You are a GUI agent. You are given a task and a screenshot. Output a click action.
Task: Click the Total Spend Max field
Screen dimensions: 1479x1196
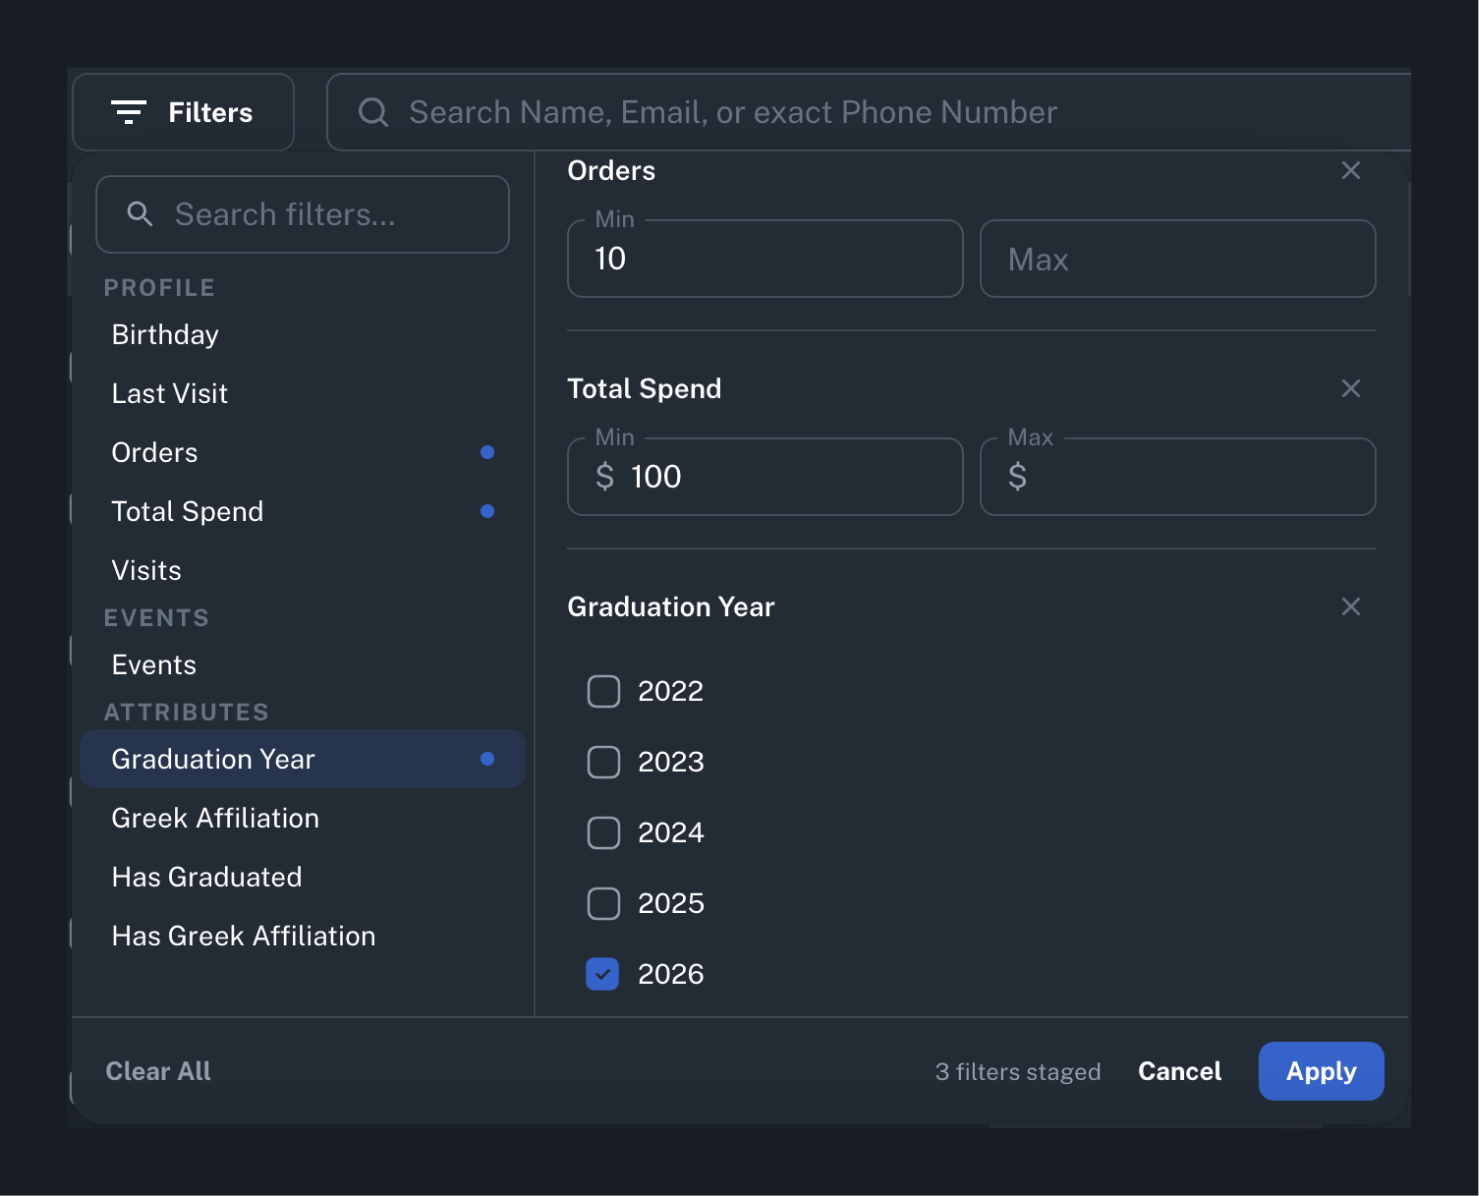pyautogui.click(x=1178, y=477)
